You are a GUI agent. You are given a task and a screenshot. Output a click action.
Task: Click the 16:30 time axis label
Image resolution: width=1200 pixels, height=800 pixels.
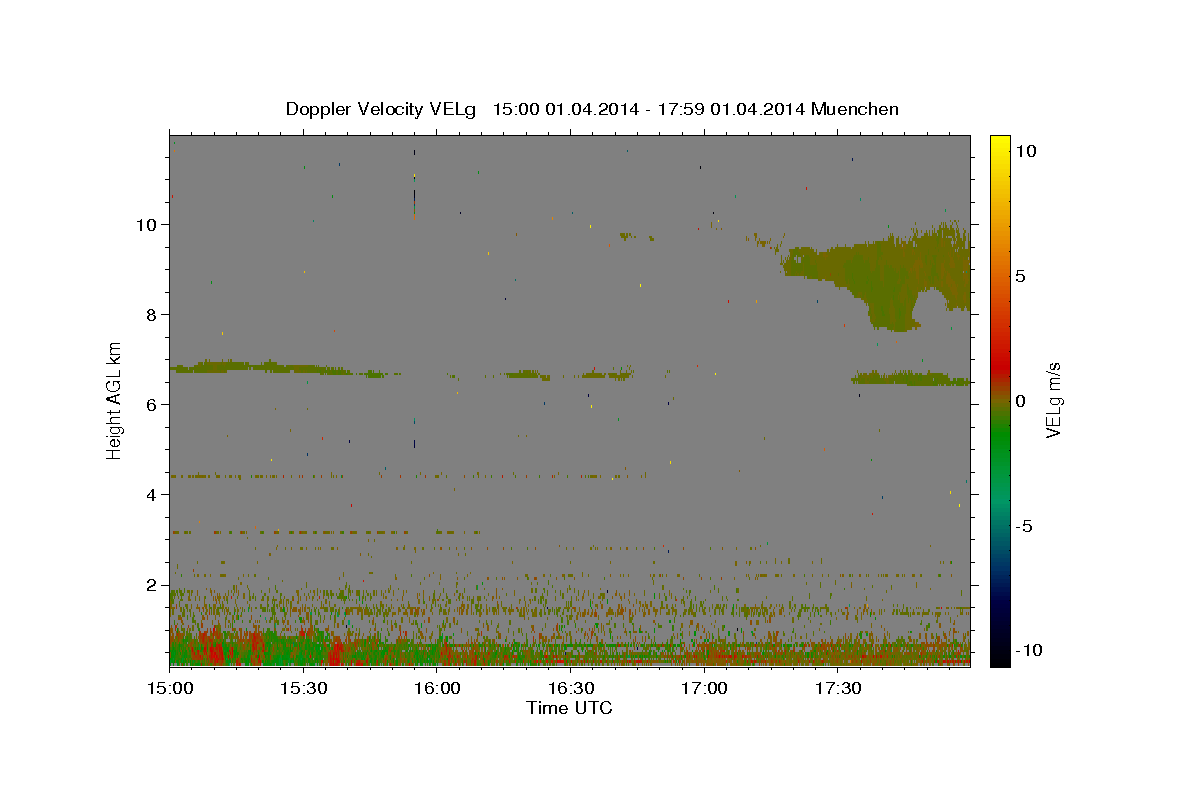(x=570, y=689)
